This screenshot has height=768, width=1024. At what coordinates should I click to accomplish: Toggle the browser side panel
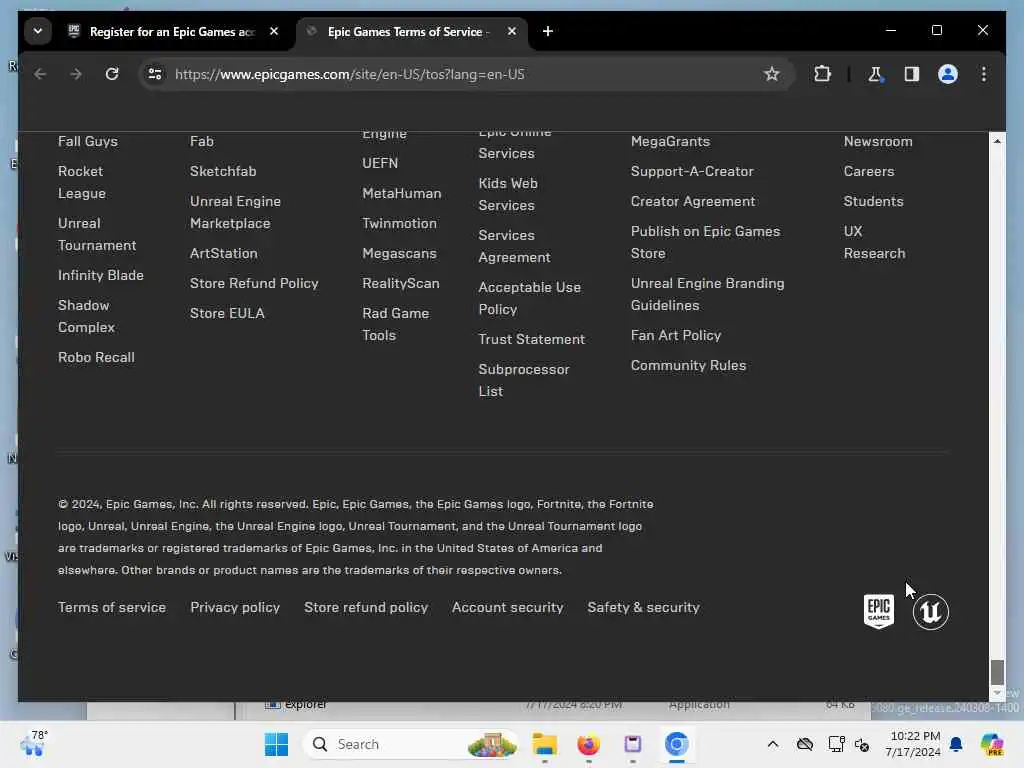912,74
